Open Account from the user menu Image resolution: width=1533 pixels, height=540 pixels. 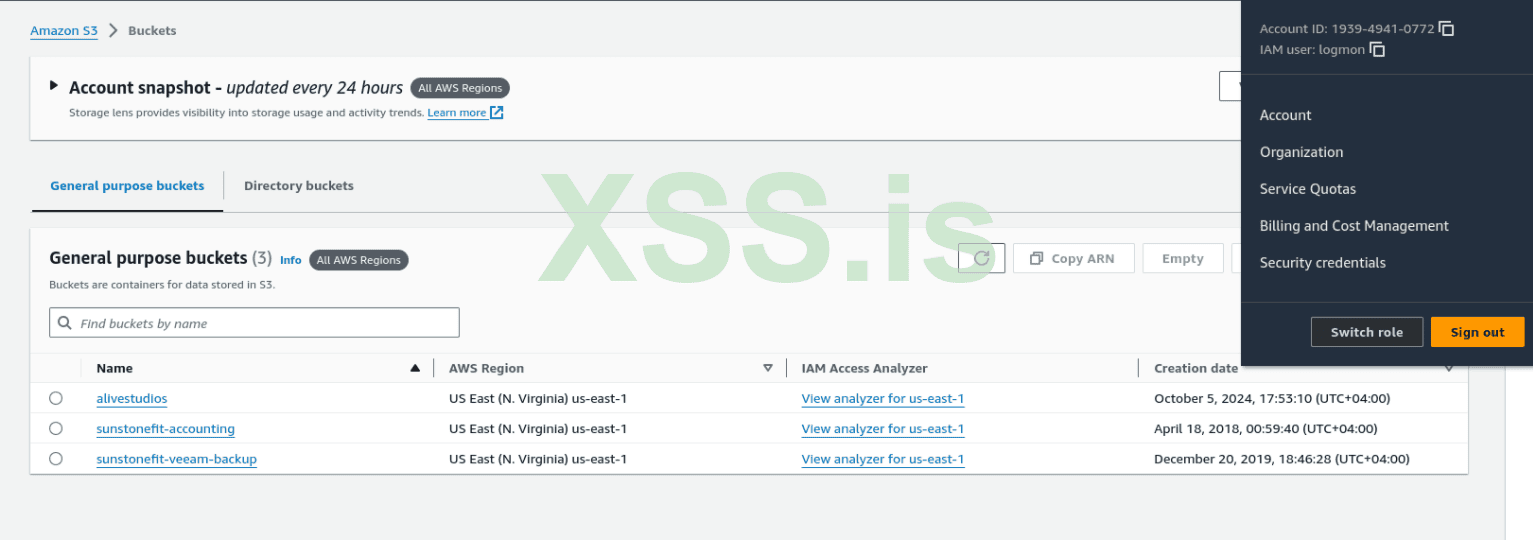pos(1286,115)
